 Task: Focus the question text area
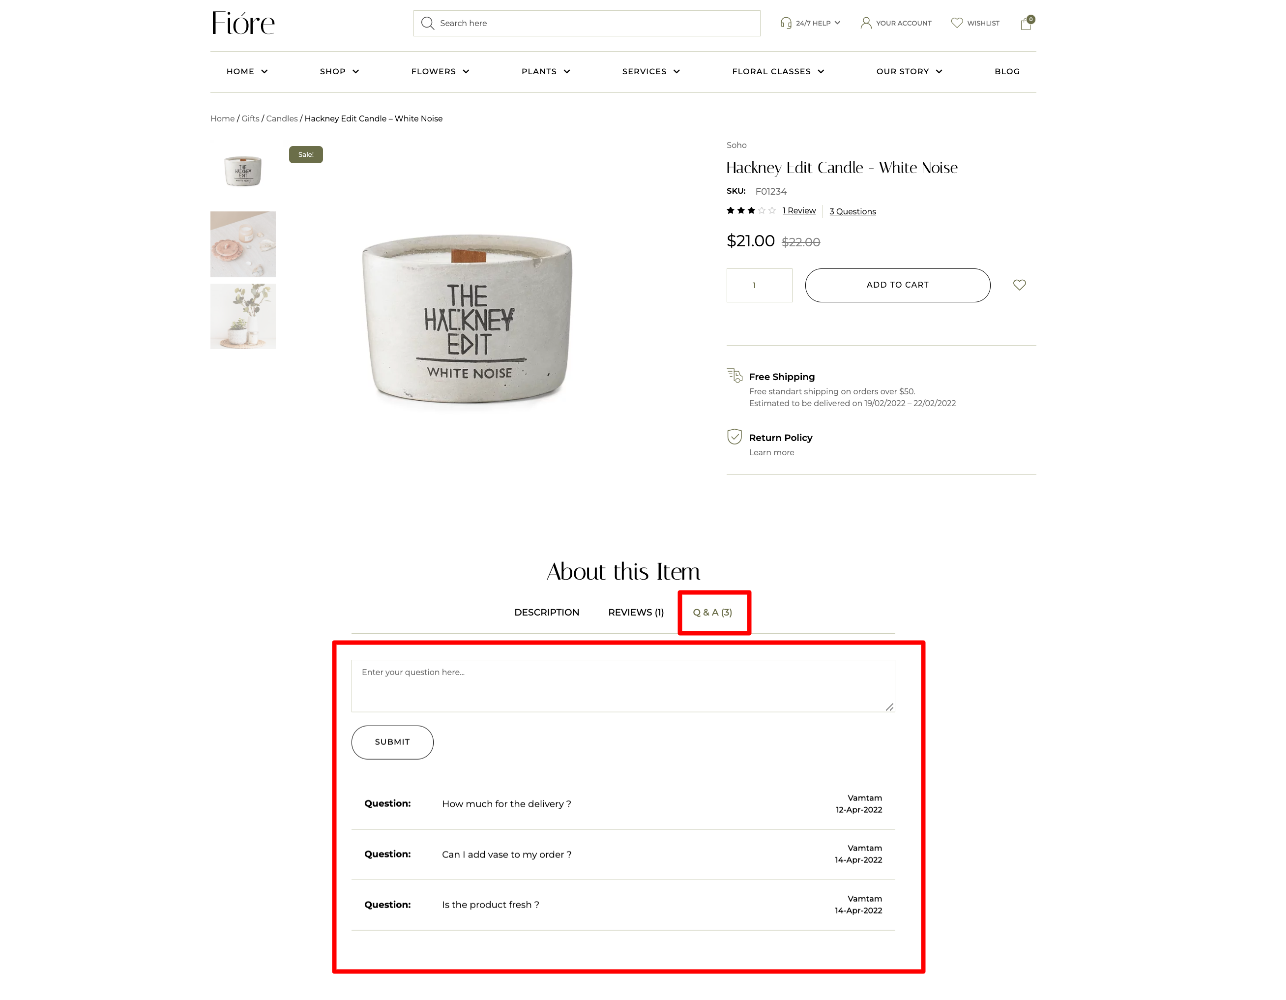point(622,685)
